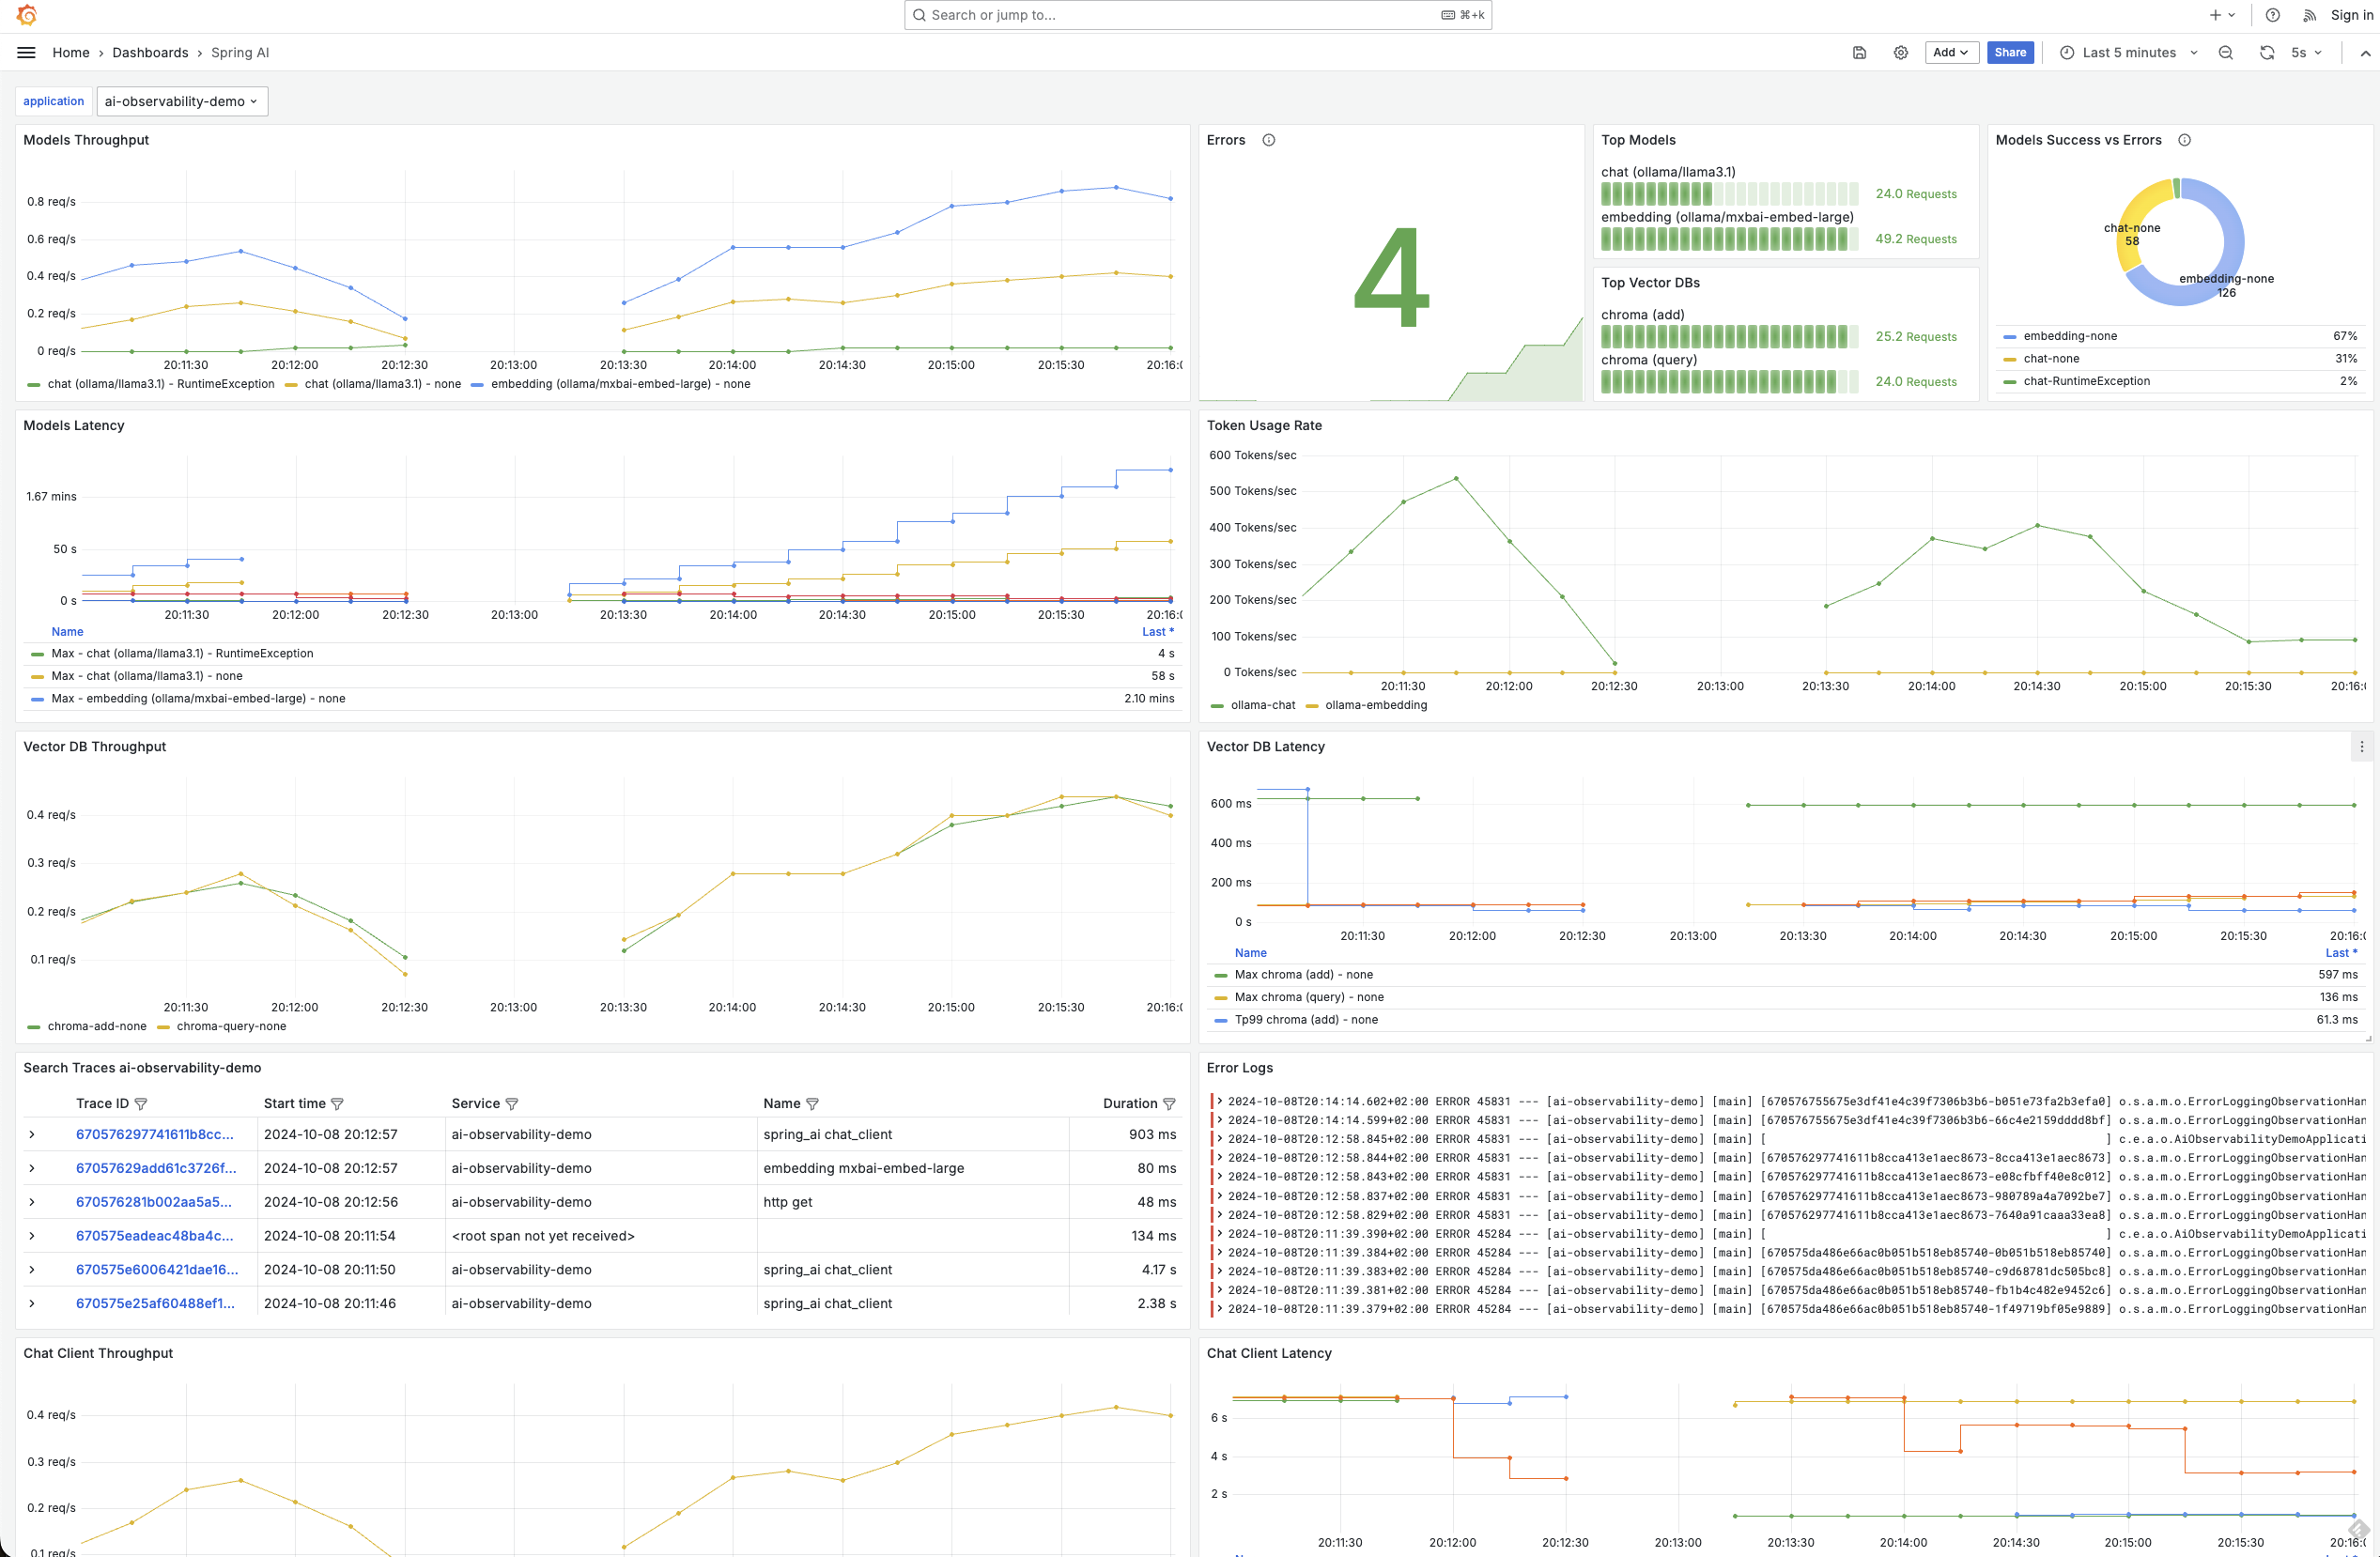Expand trace row 67057629add61c3726f

(32, 1167)
